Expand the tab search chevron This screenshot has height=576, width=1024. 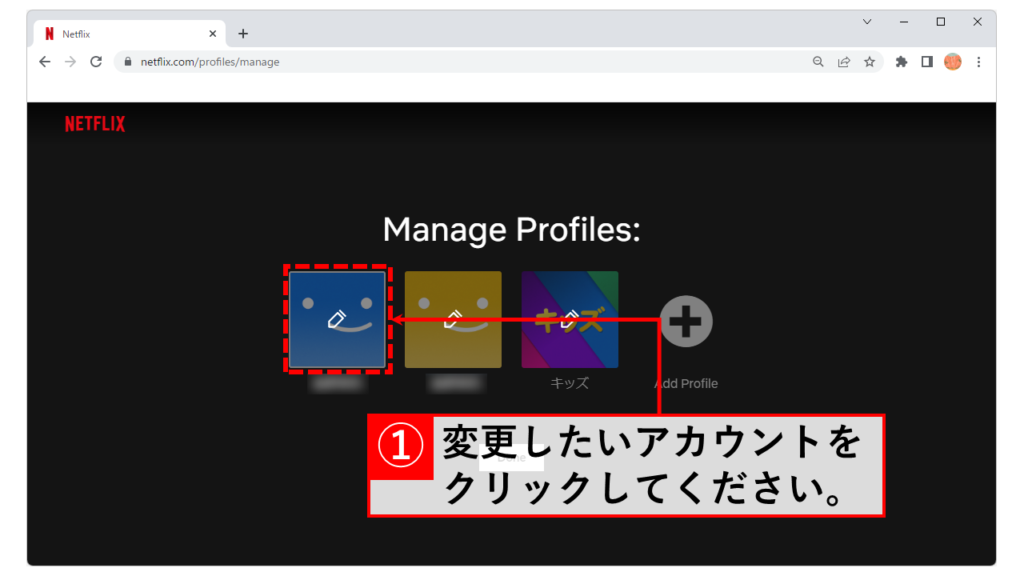867,22
